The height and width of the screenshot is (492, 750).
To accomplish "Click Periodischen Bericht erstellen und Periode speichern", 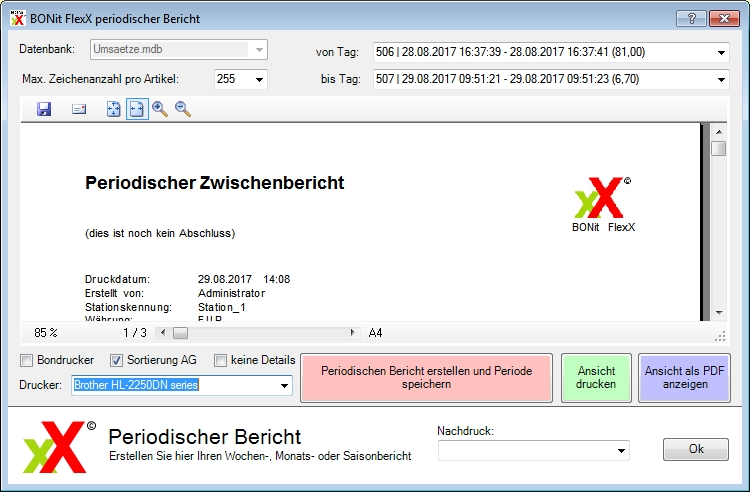I will coord(426,378).
